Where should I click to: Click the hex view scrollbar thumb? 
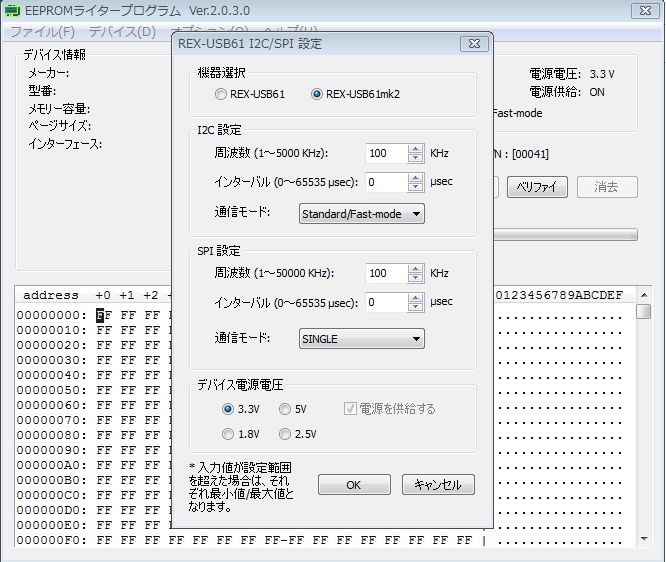pyautogui.click(x=644, y=312)
